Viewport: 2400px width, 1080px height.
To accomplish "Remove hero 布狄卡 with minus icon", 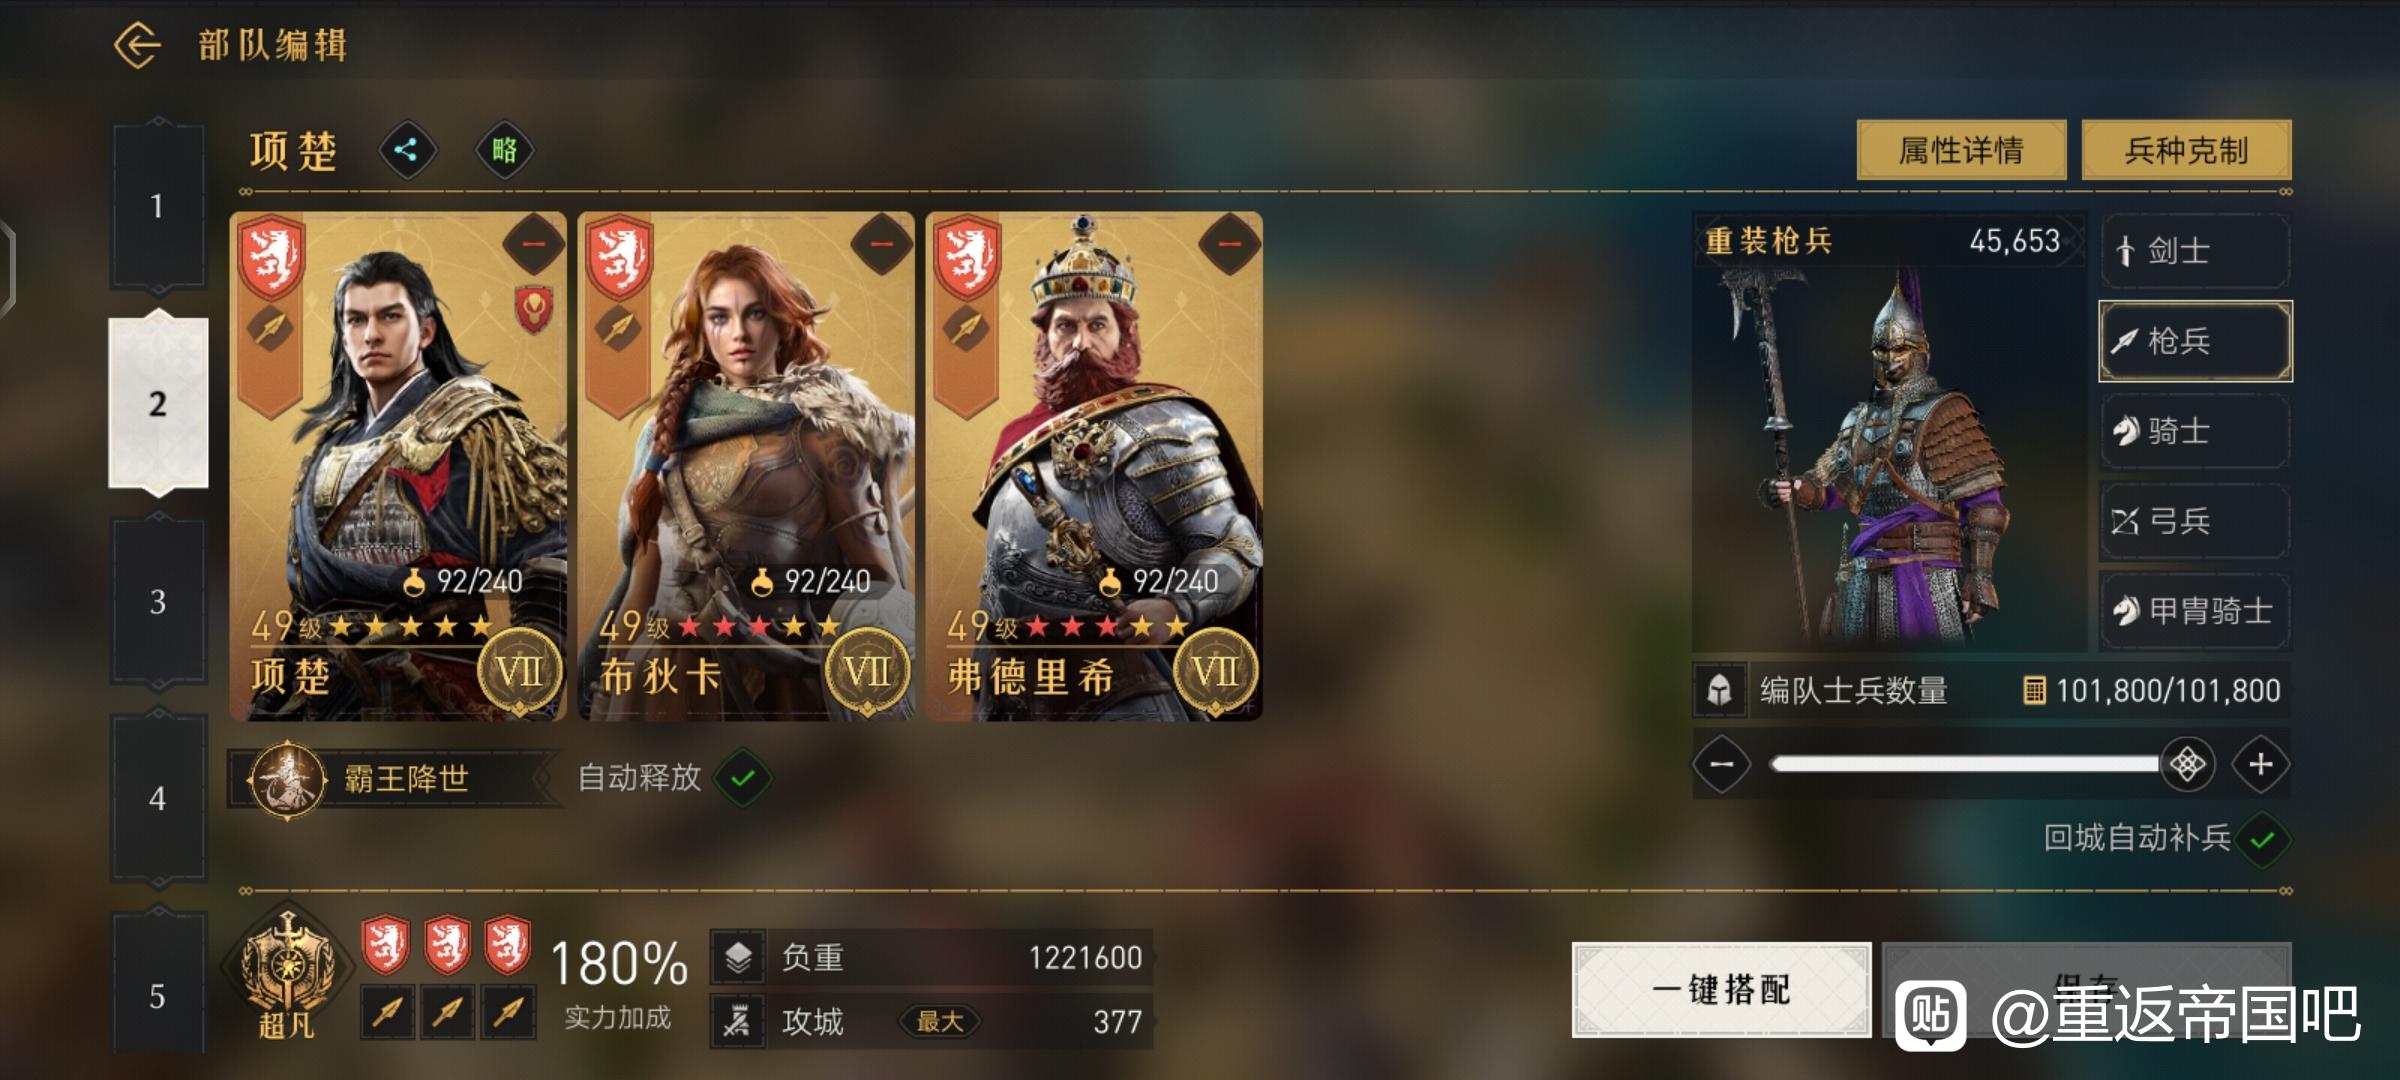I will point(881,244).
